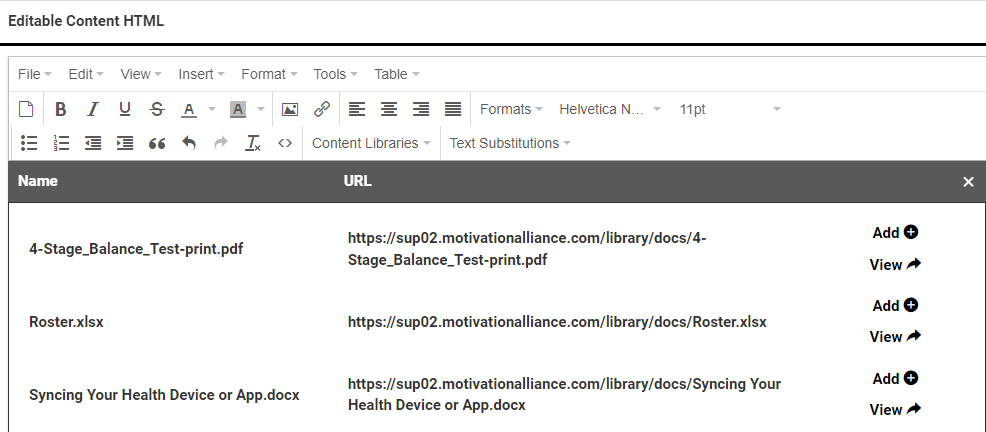Open the Formats dropdown

511,109
